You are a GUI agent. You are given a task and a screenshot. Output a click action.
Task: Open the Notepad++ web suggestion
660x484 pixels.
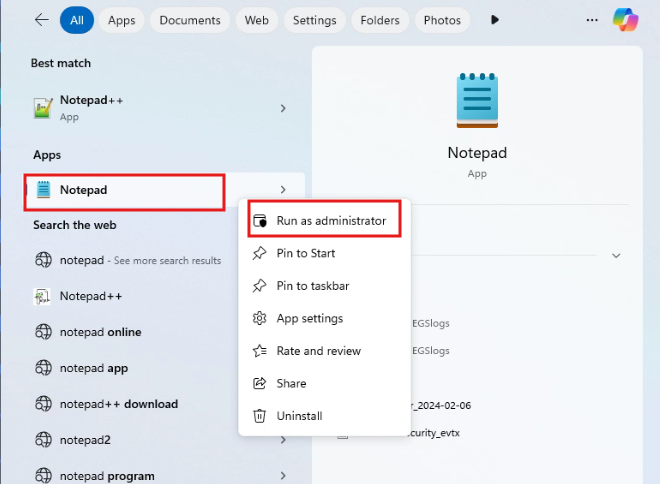tap(91, 296)
